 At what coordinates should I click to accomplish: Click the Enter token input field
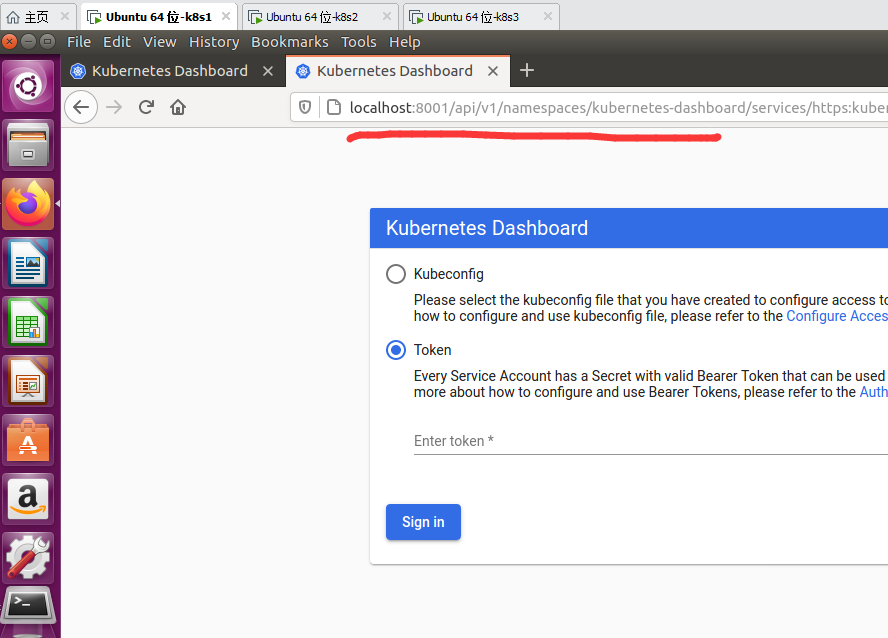[x=651, y=441]
